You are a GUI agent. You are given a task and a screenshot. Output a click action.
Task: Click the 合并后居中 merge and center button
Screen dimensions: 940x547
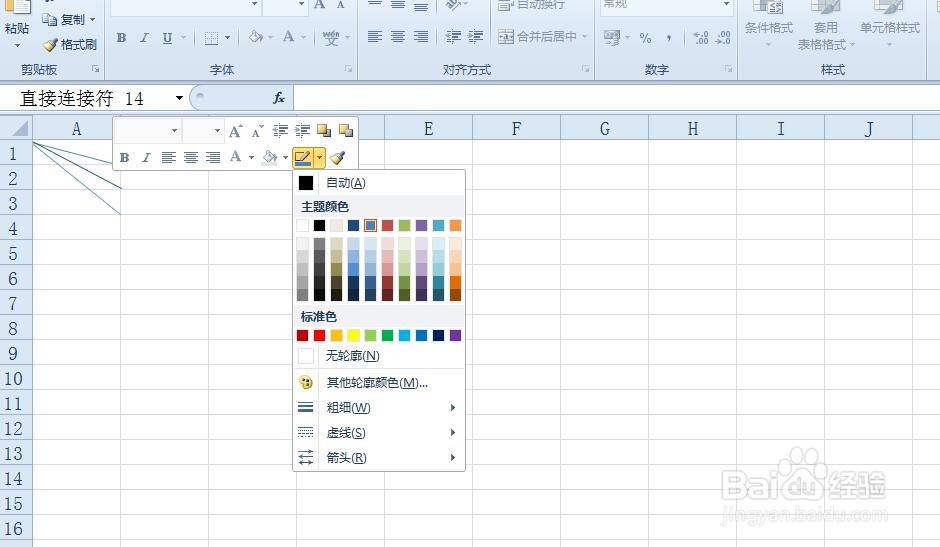tap(538, 37)
